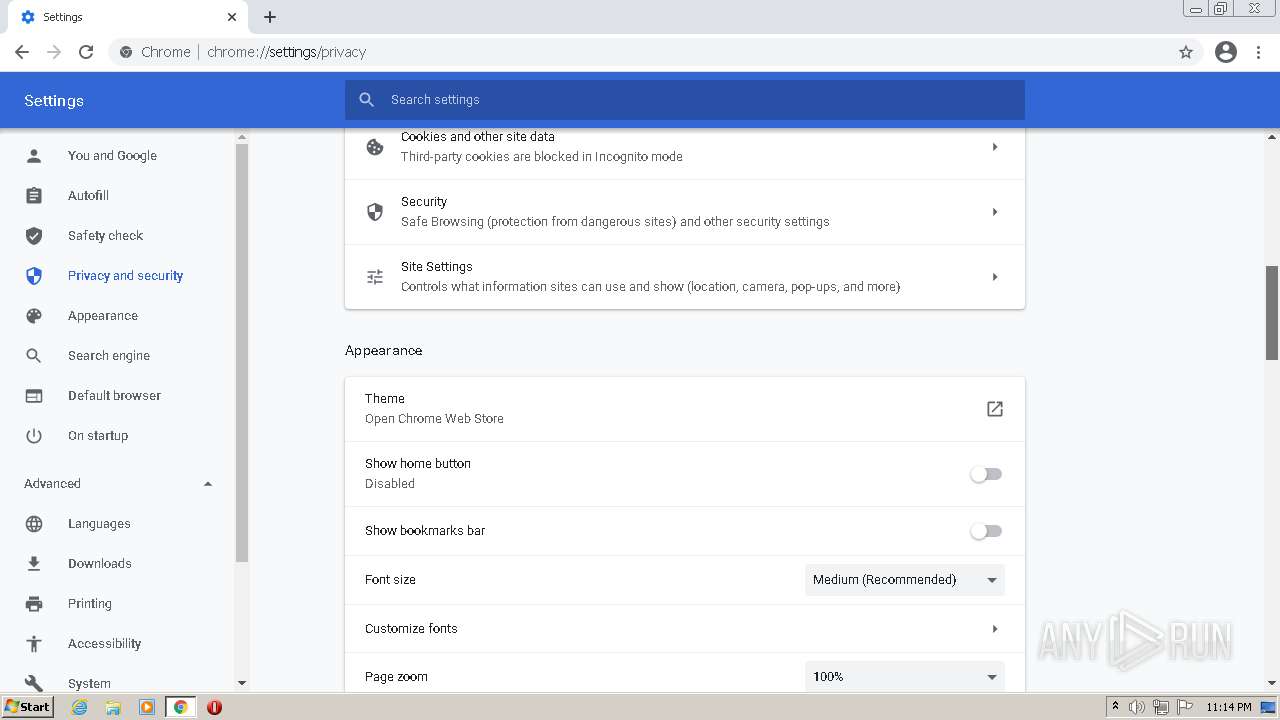This screenshot has width=1280, height=720.
Task: Open Customize fonts settings
Action: click(685, 629)
